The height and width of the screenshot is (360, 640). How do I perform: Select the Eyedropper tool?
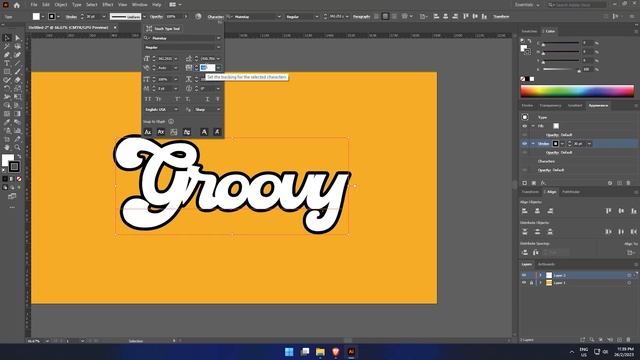[x=7, y=122]
